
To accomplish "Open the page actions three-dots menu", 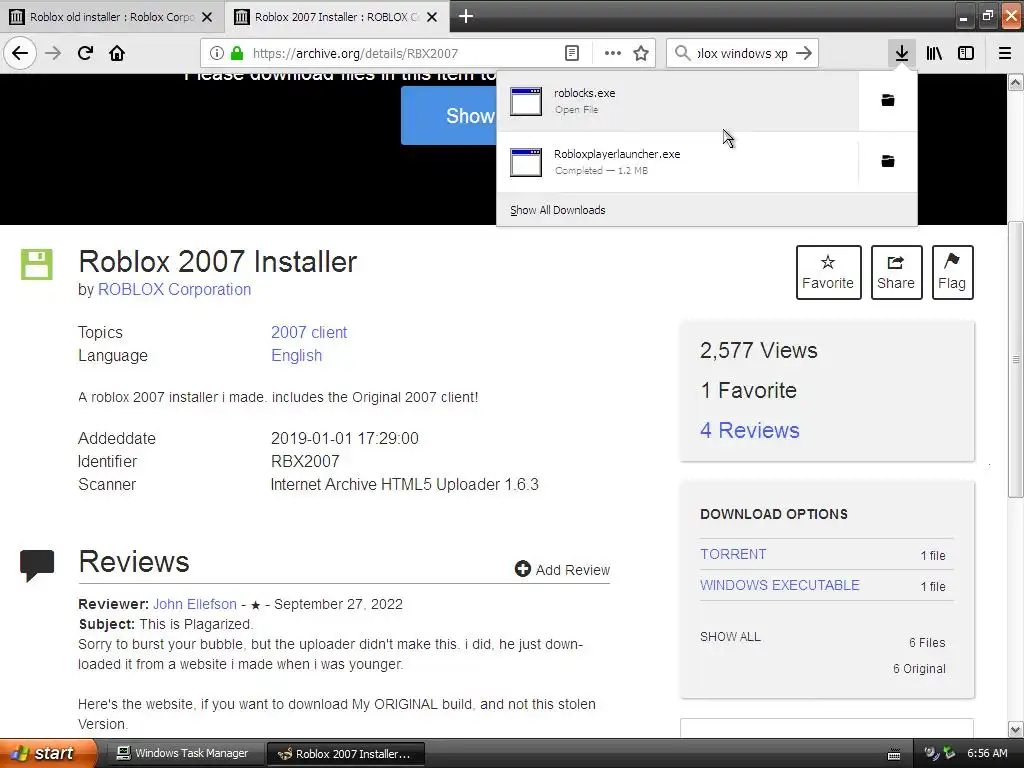I will (x=613, y=53).
